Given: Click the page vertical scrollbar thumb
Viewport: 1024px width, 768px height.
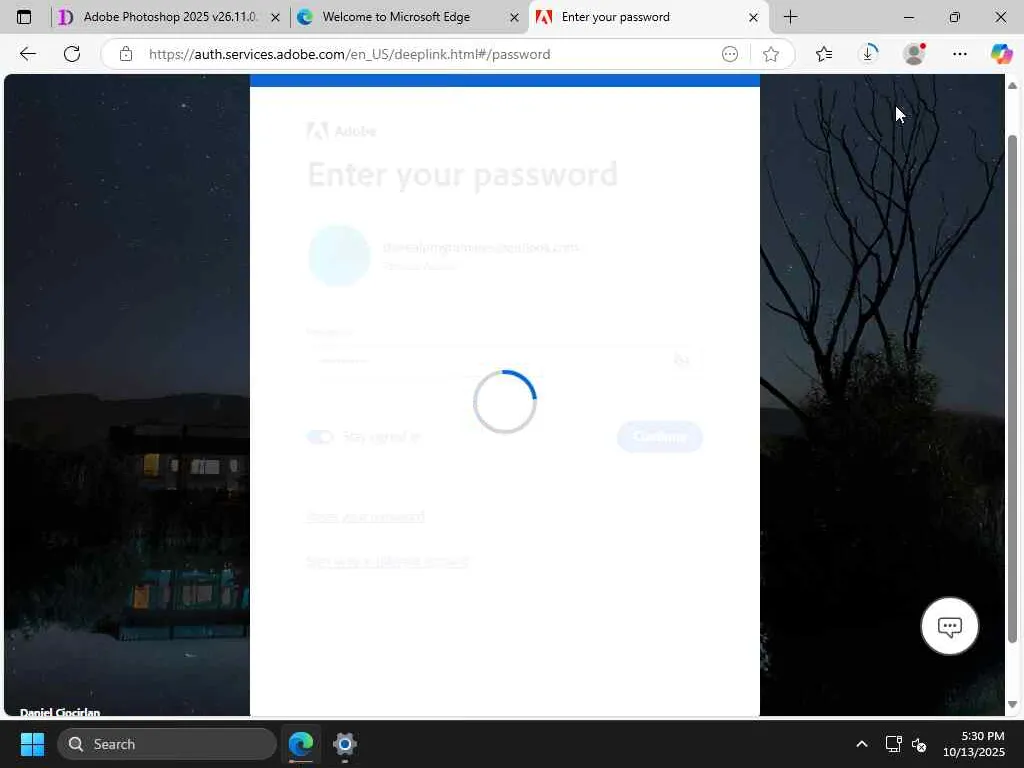Looking at the screenshot, I should 1012,389.
